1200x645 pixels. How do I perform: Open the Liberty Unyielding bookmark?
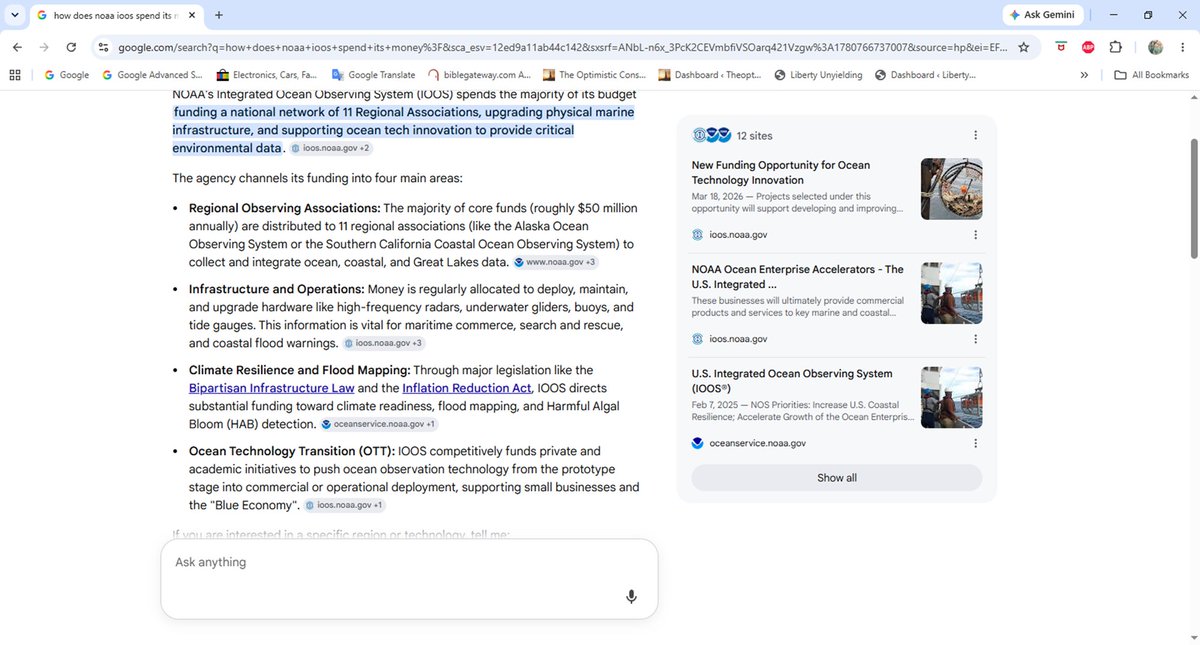pyautogui.click(x=818, y=74)
